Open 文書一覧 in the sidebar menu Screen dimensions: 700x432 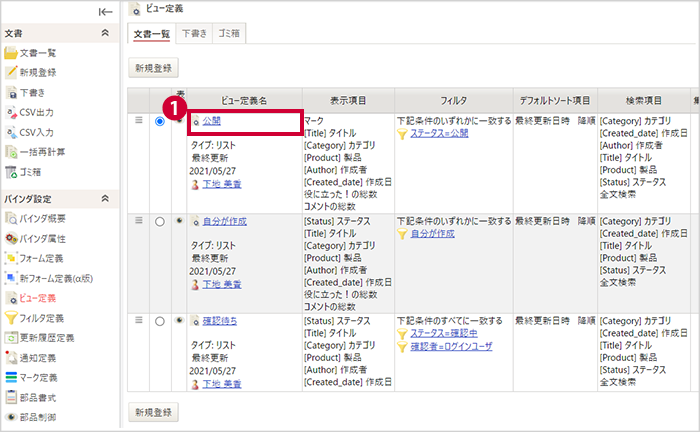pyautogui.click(x=38, y=53)
